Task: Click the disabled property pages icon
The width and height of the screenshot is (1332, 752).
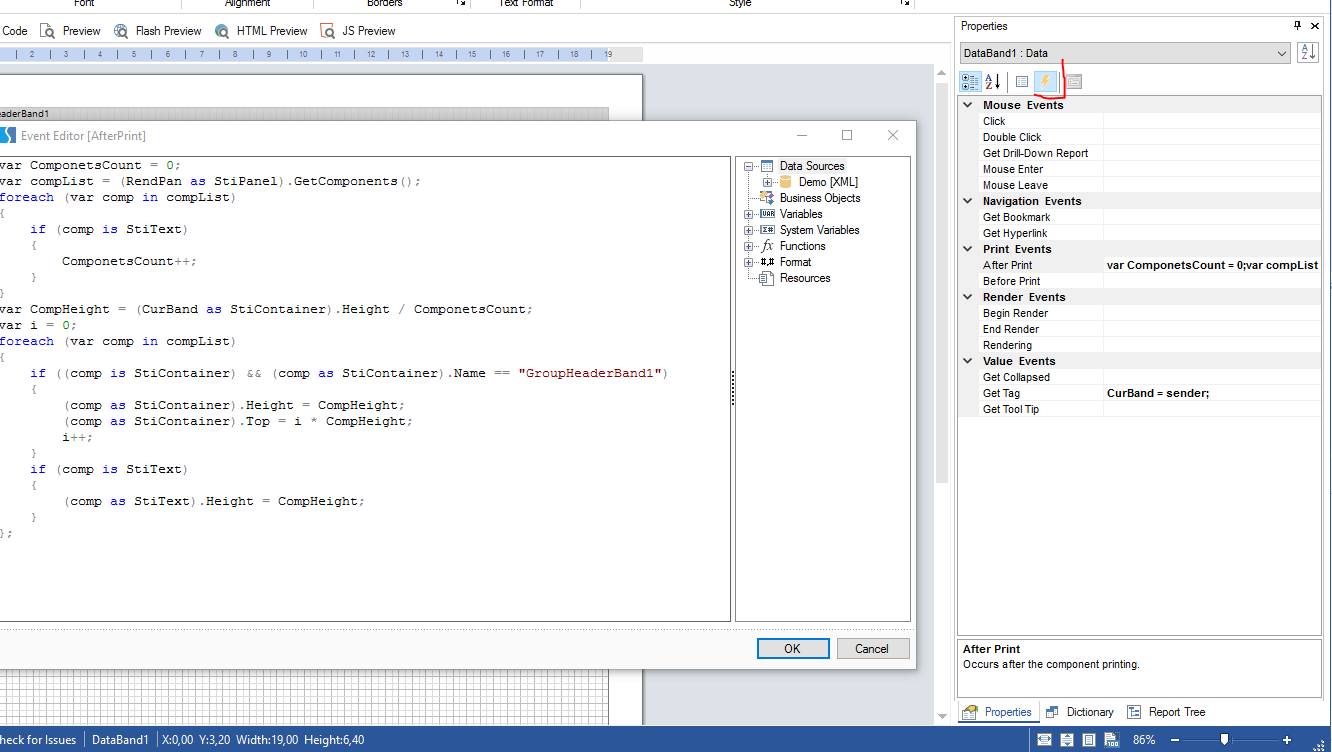Action: pos(1074,82)
